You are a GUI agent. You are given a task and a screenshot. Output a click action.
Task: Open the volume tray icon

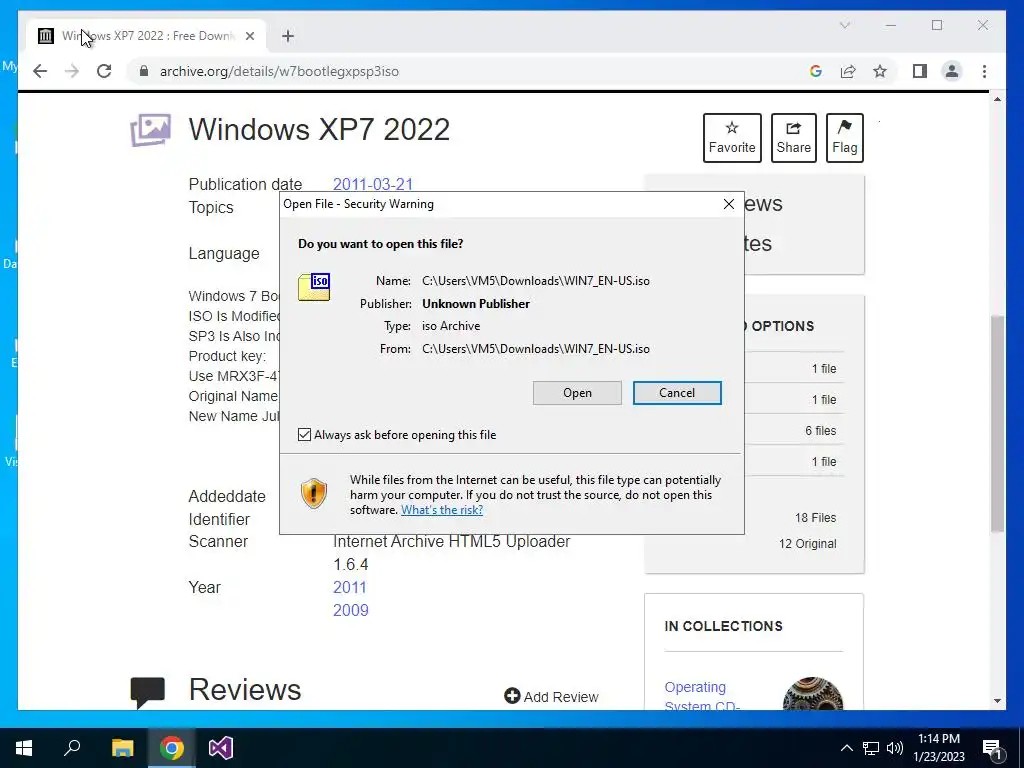click(895, 748)
